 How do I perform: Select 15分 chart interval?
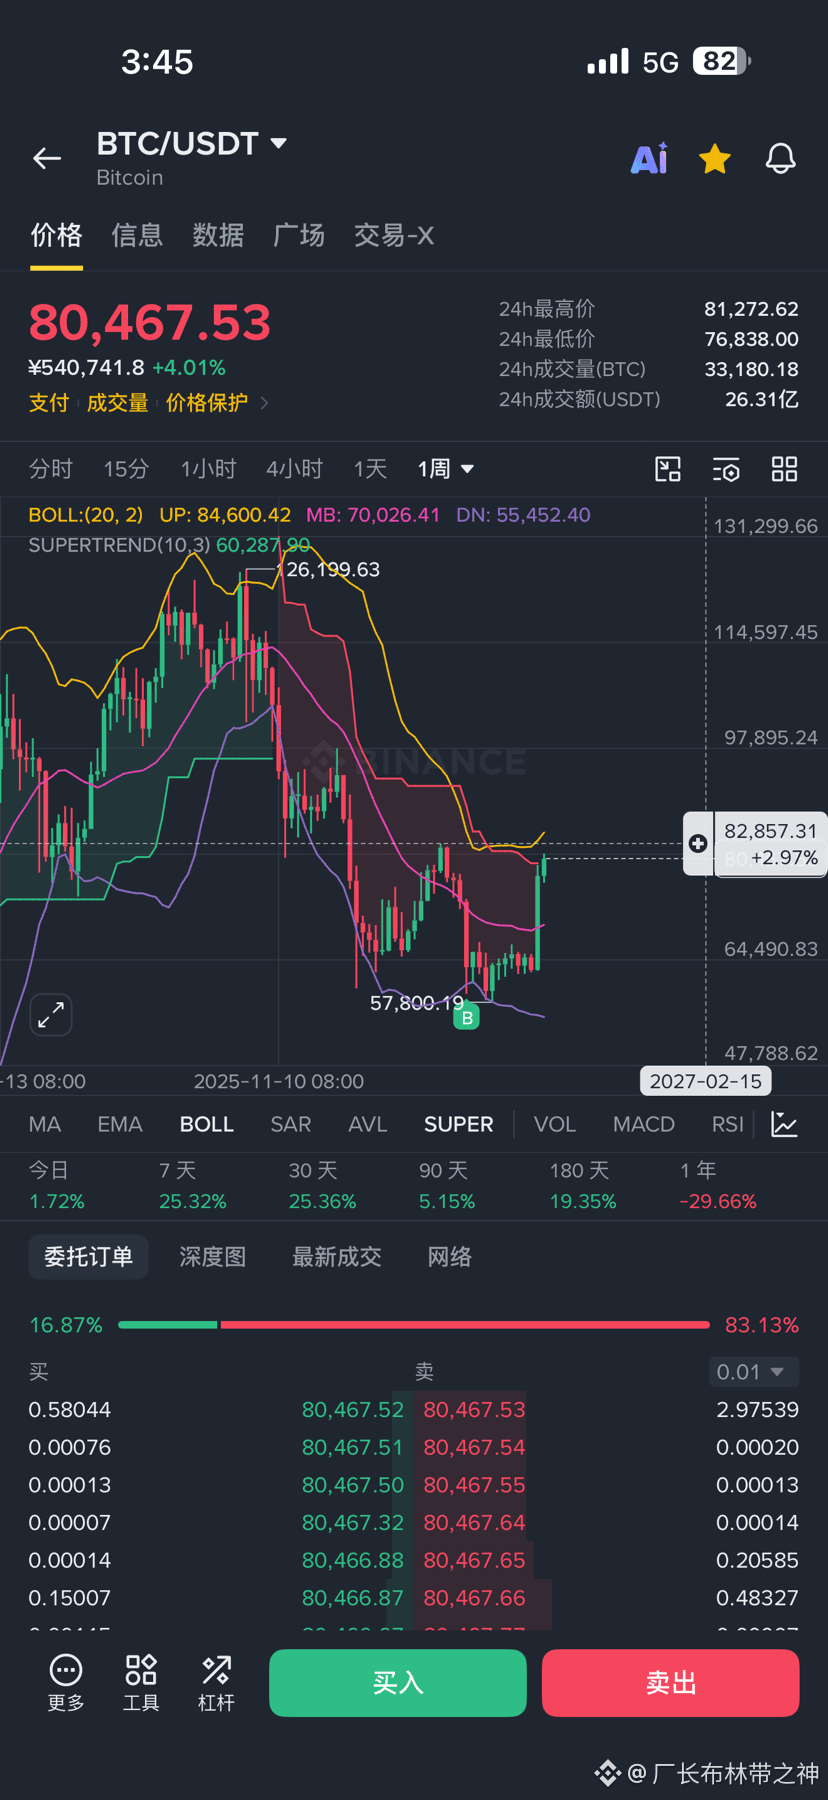127,469
